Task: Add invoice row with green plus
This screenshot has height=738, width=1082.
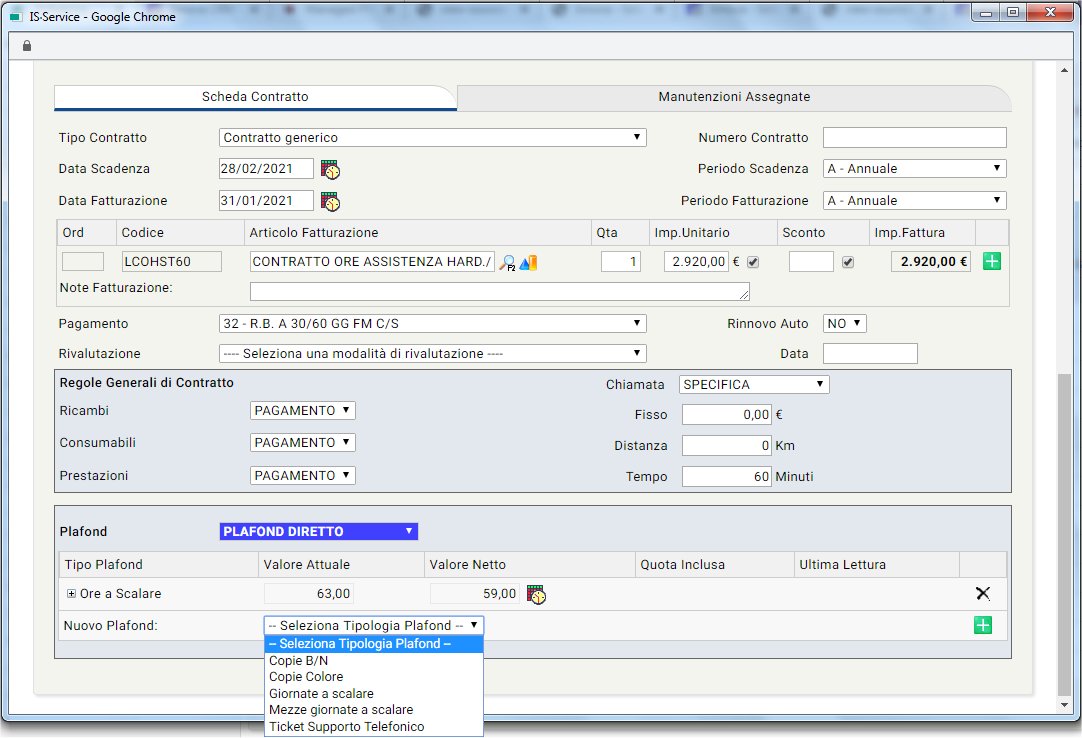Action: 992,262
